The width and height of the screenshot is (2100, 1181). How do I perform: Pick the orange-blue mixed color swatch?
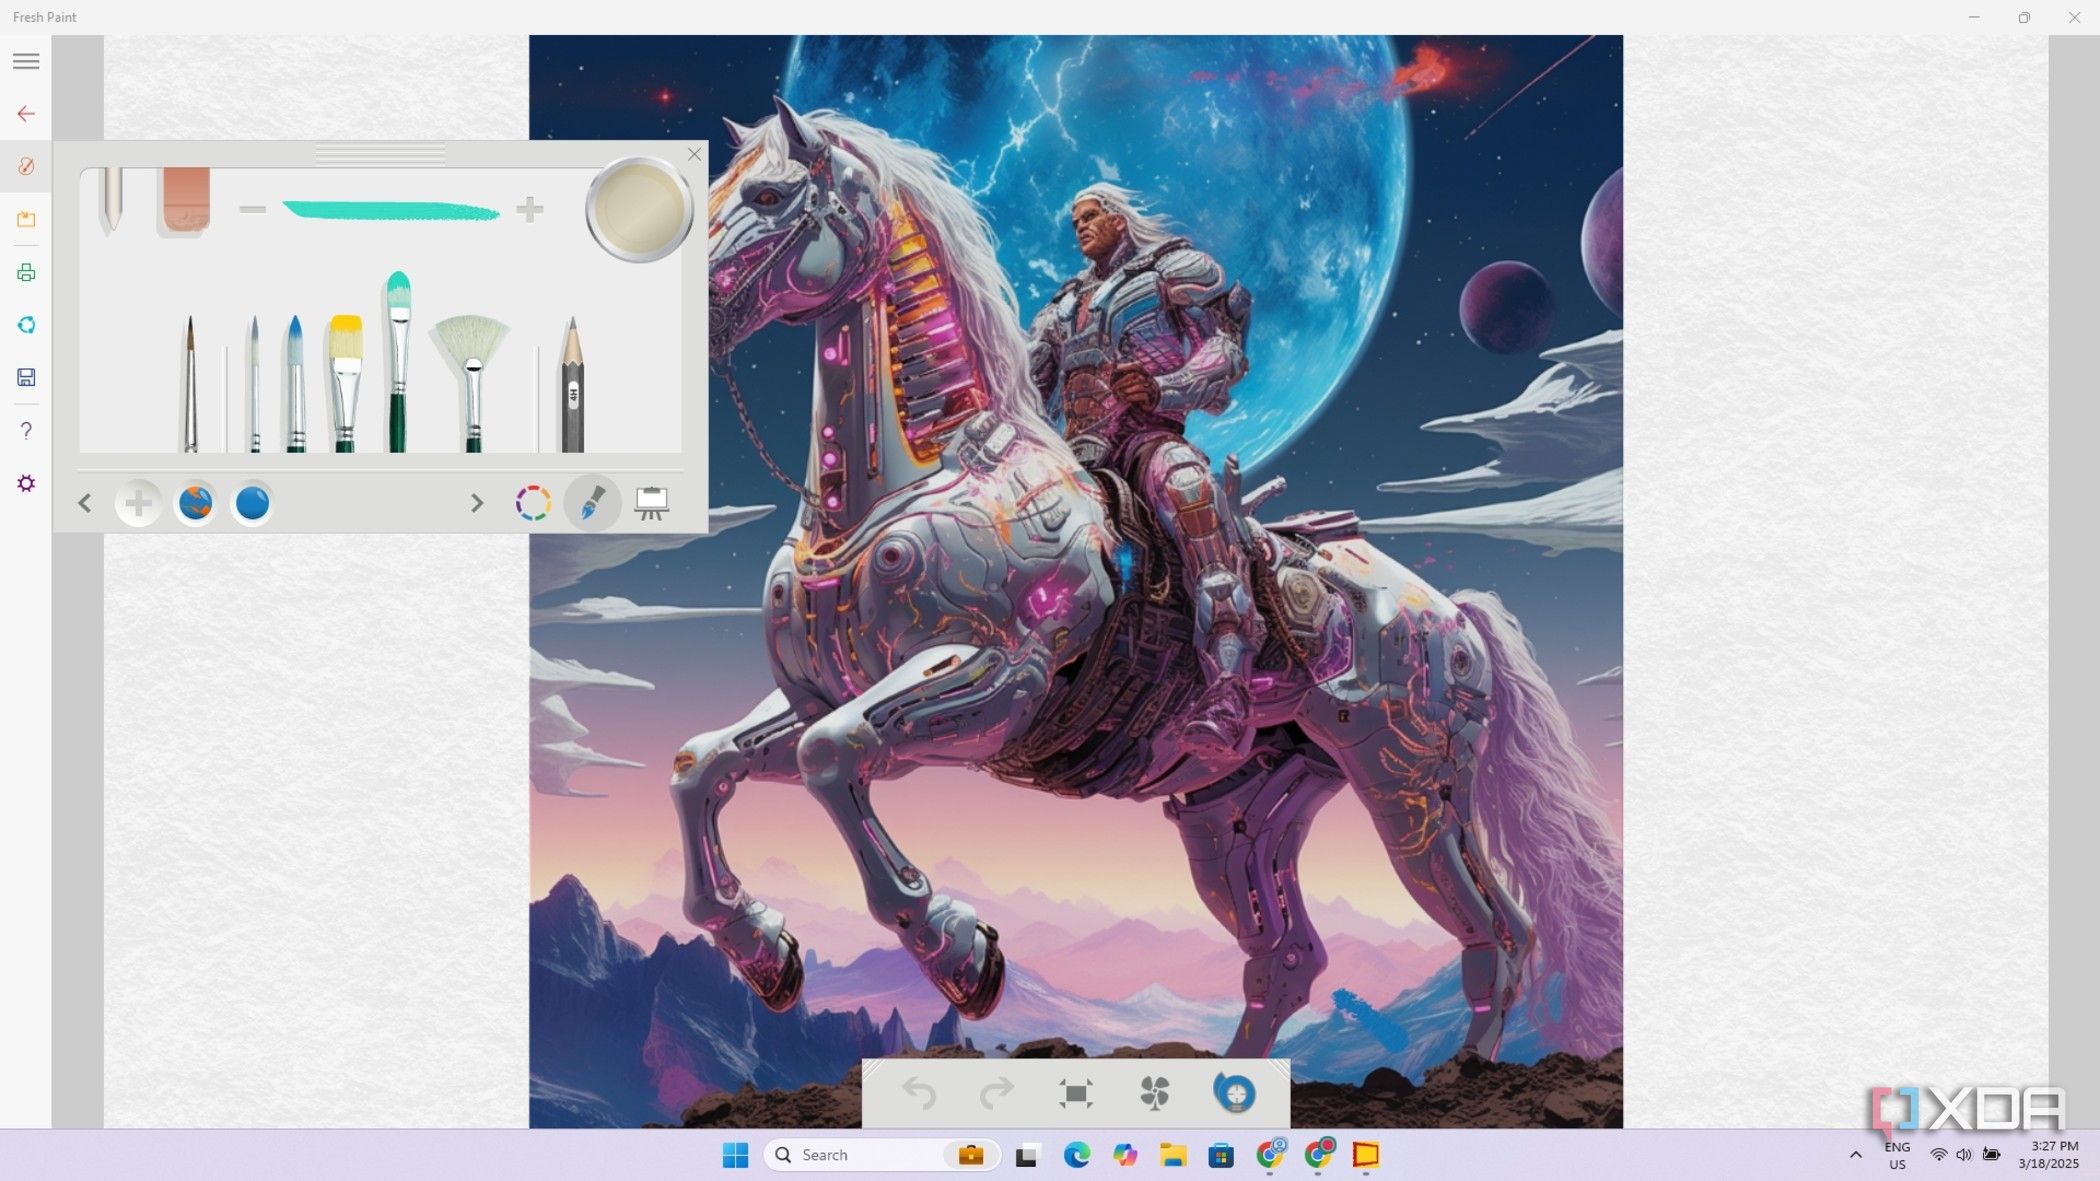click(195, 503)
